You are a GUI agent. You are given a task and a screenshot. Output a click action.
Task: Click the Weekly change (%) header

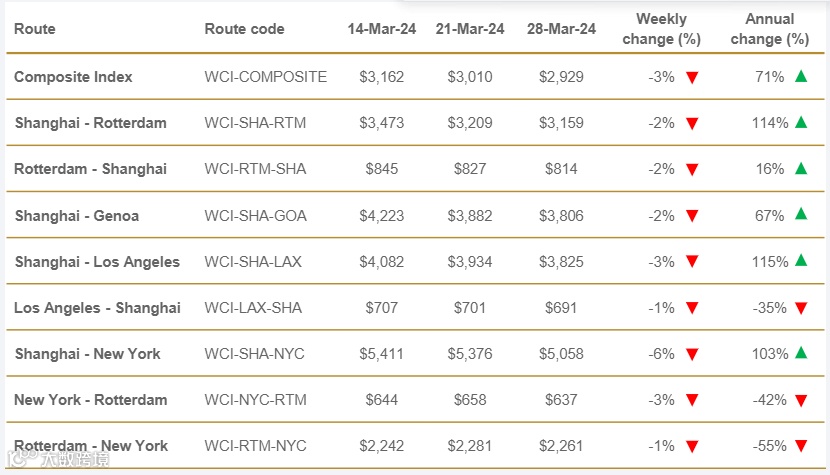click(x=661, y=29)
